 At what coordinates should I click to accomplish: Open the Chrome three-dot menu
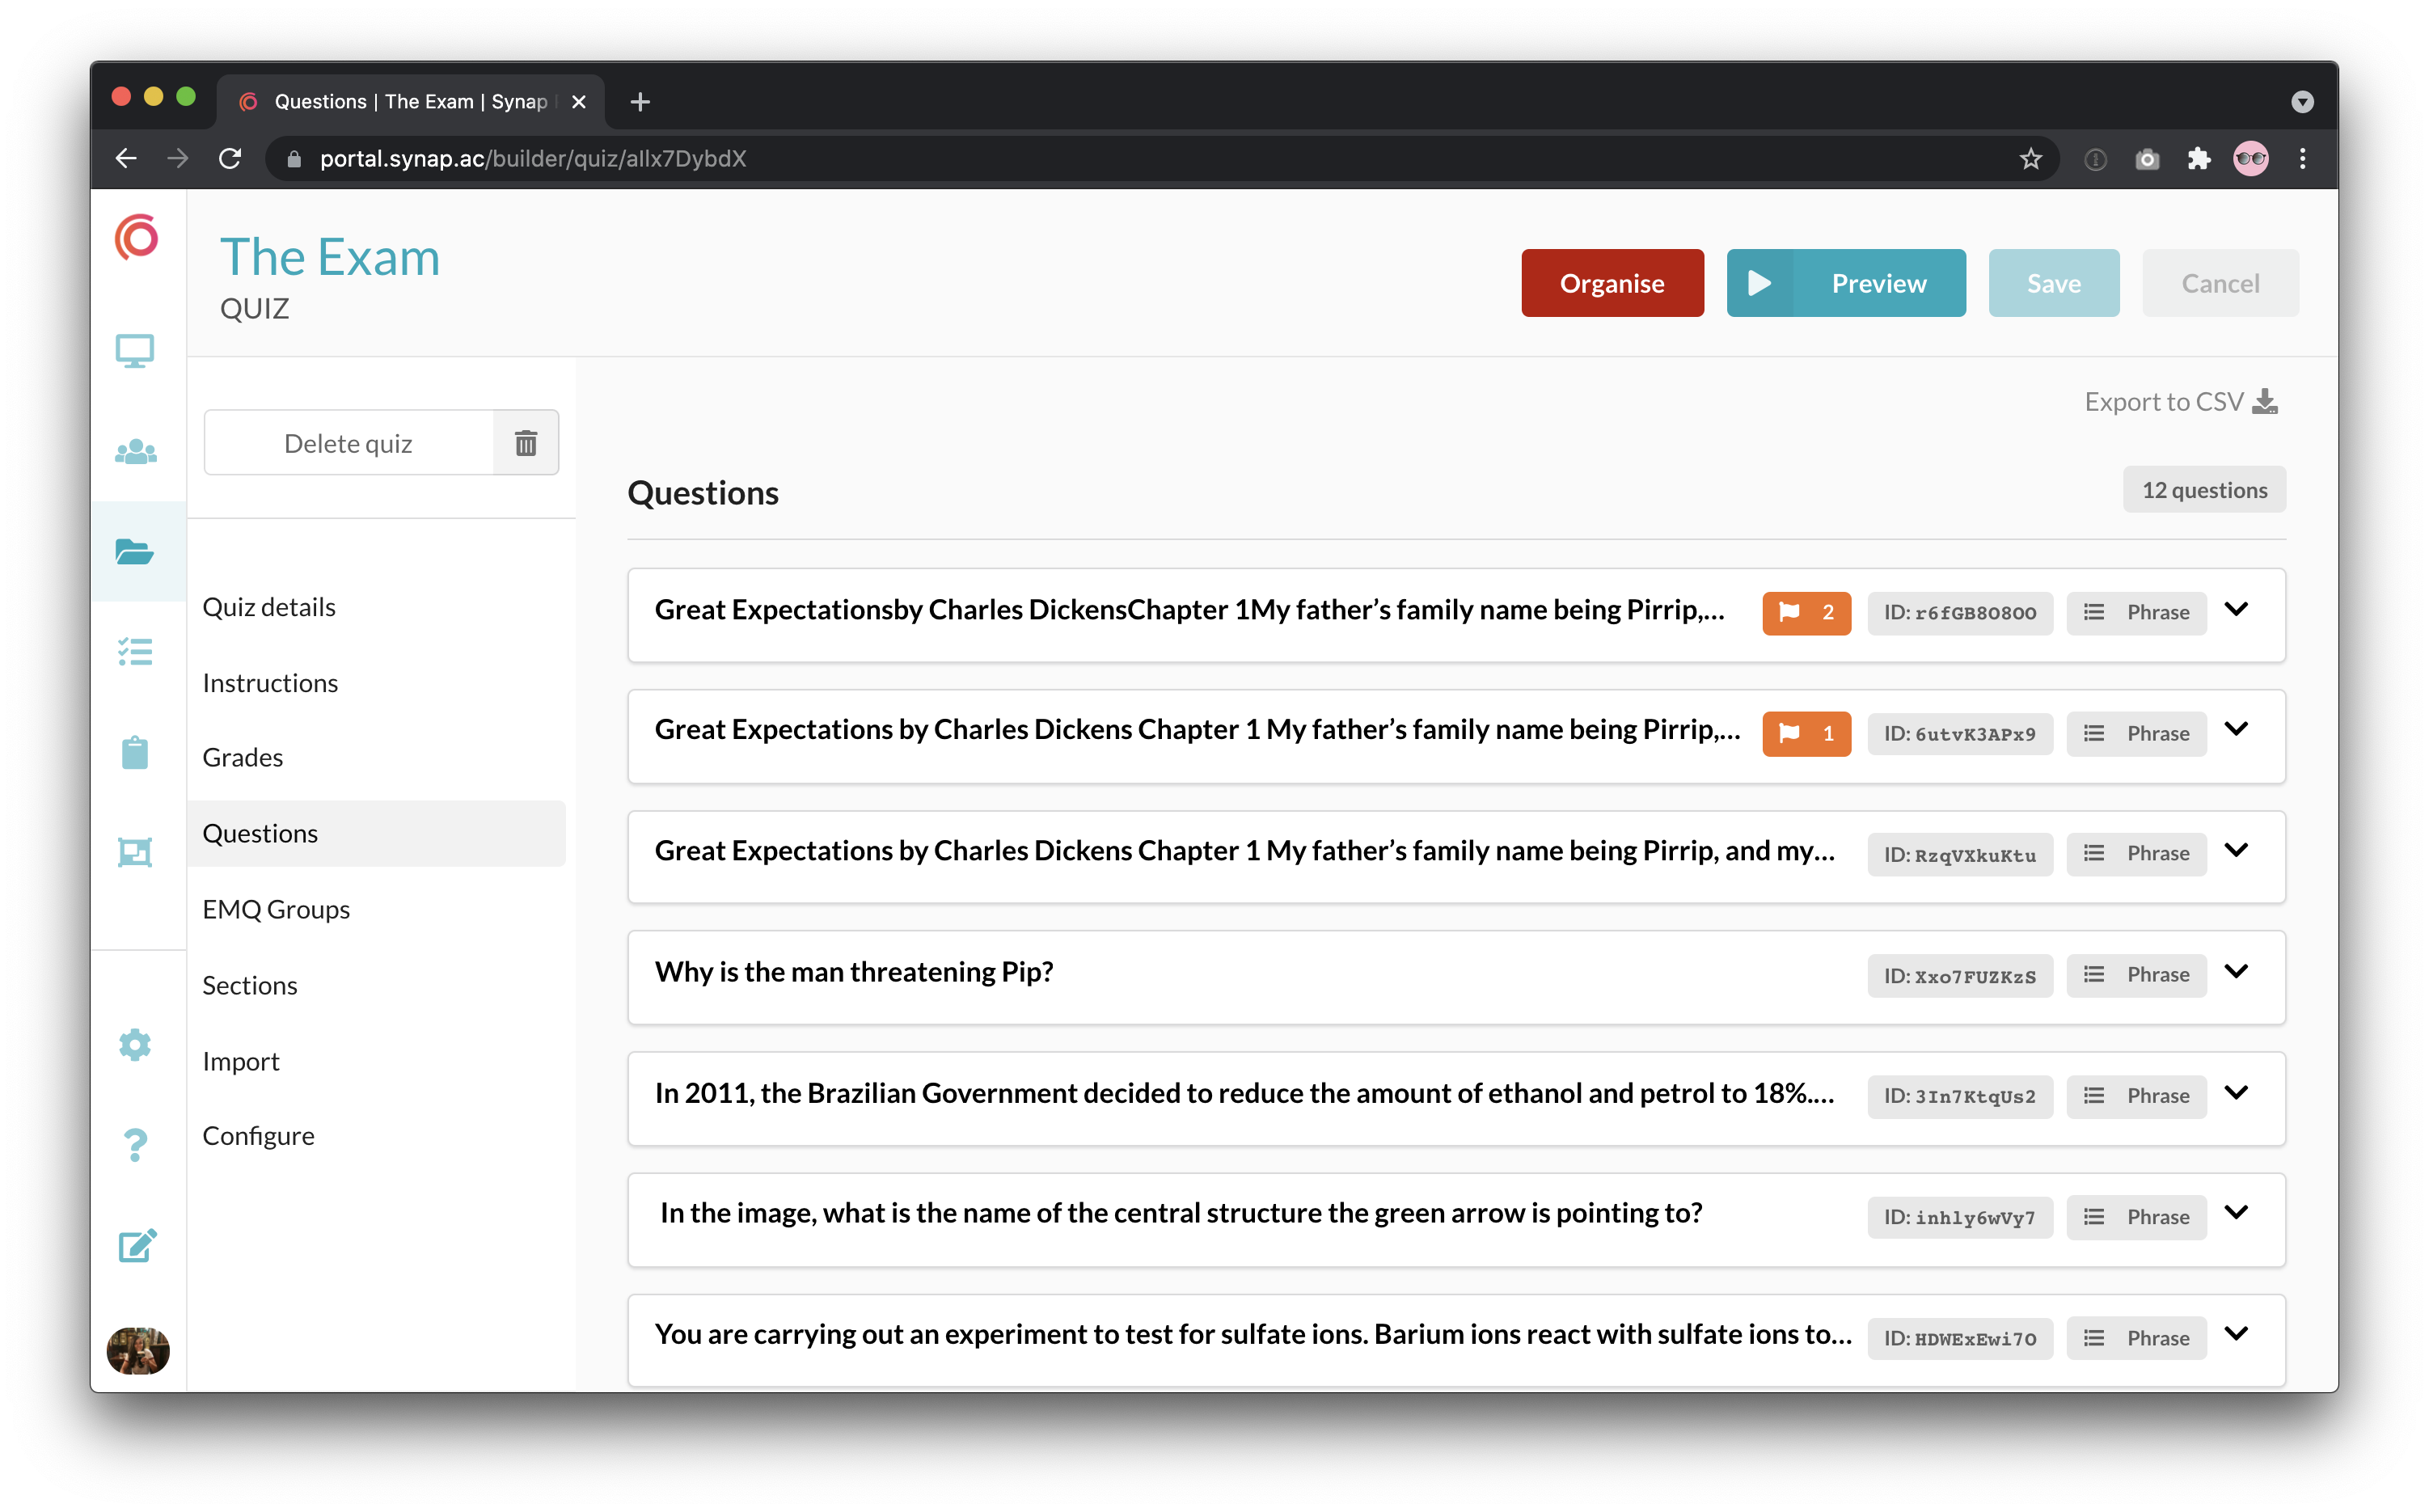2302,158
